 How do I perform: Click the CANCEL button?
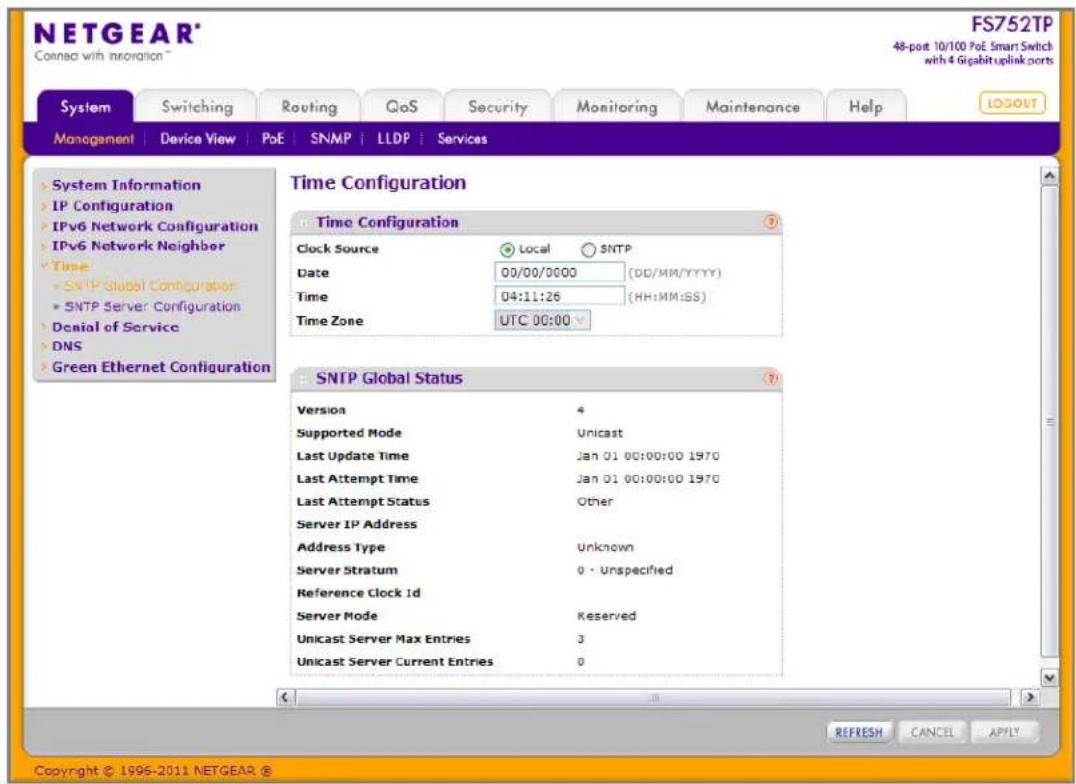(x=931, y=733)
